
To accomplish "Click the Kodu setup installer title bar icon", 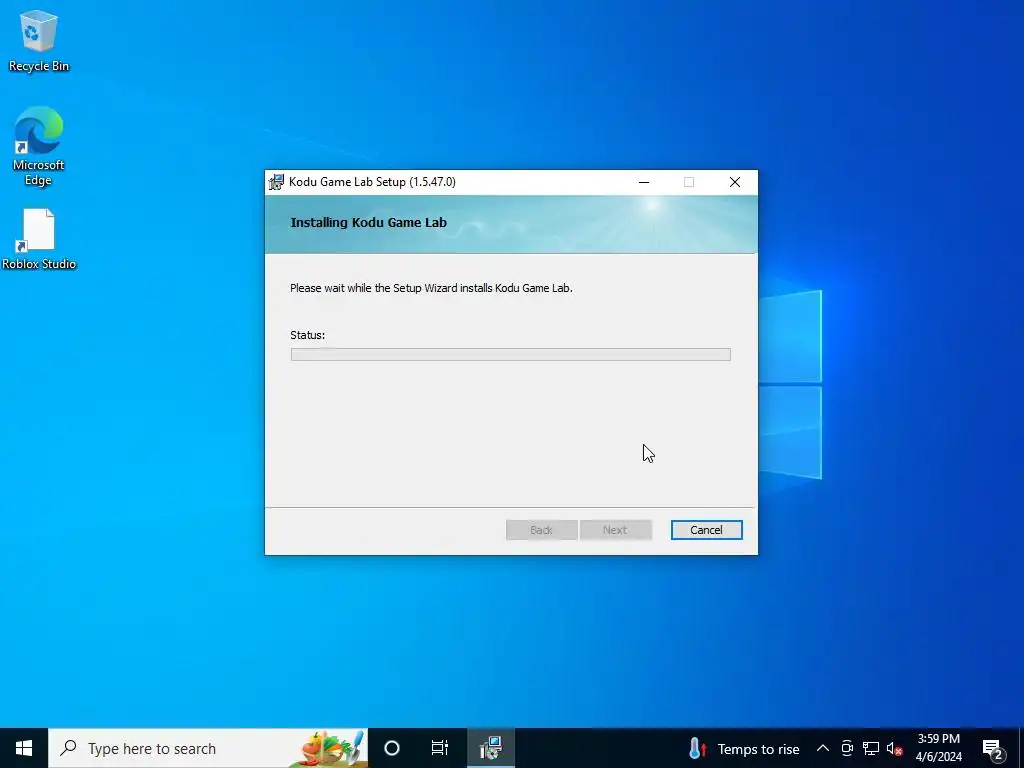I will point(276,182).
